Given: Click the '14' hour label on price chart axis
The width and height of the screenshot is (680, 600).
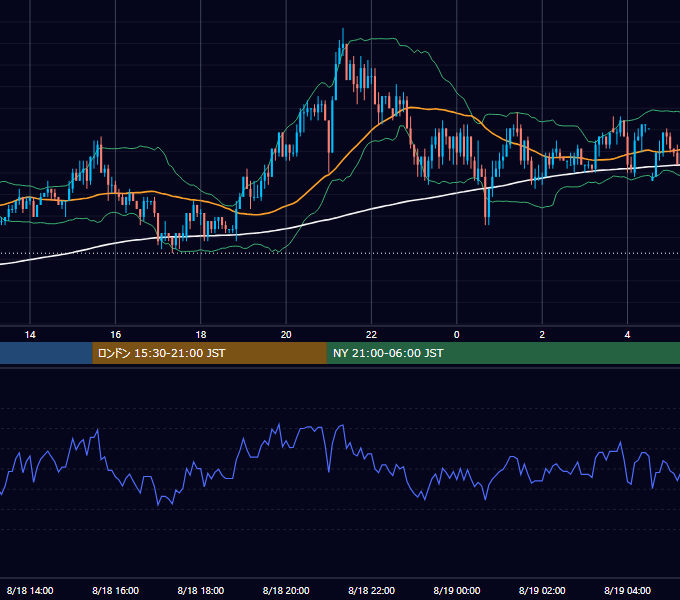Looking at the screenshot, I should pyautogui.click(x=30, y=335).
